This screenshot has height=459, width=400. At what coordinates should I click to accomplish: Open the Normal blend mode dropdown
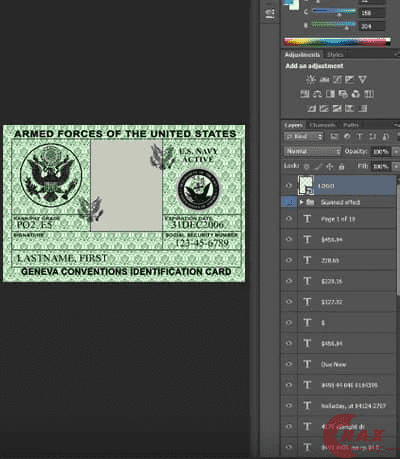[313, 151]
